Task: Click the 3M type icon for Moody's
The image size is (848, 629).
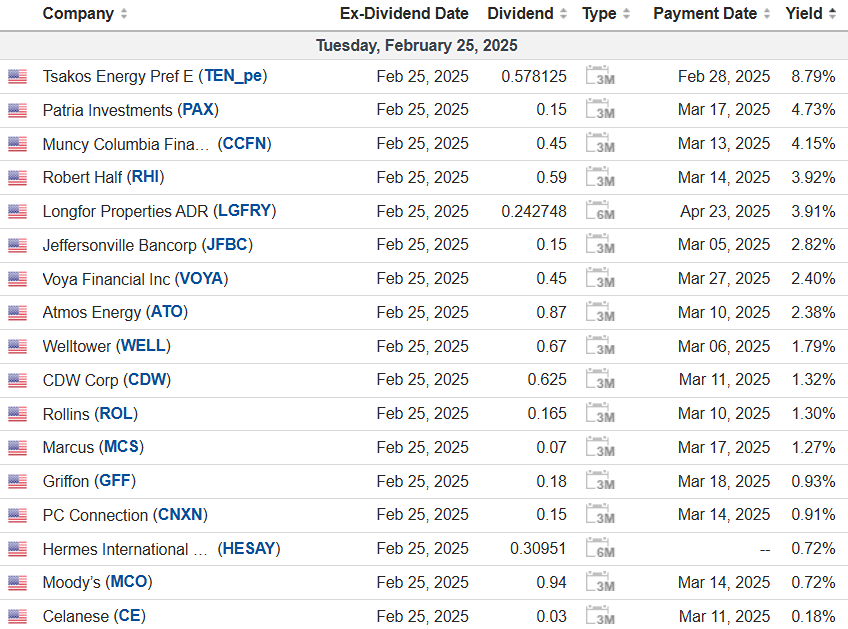Action: pos(600,583)
